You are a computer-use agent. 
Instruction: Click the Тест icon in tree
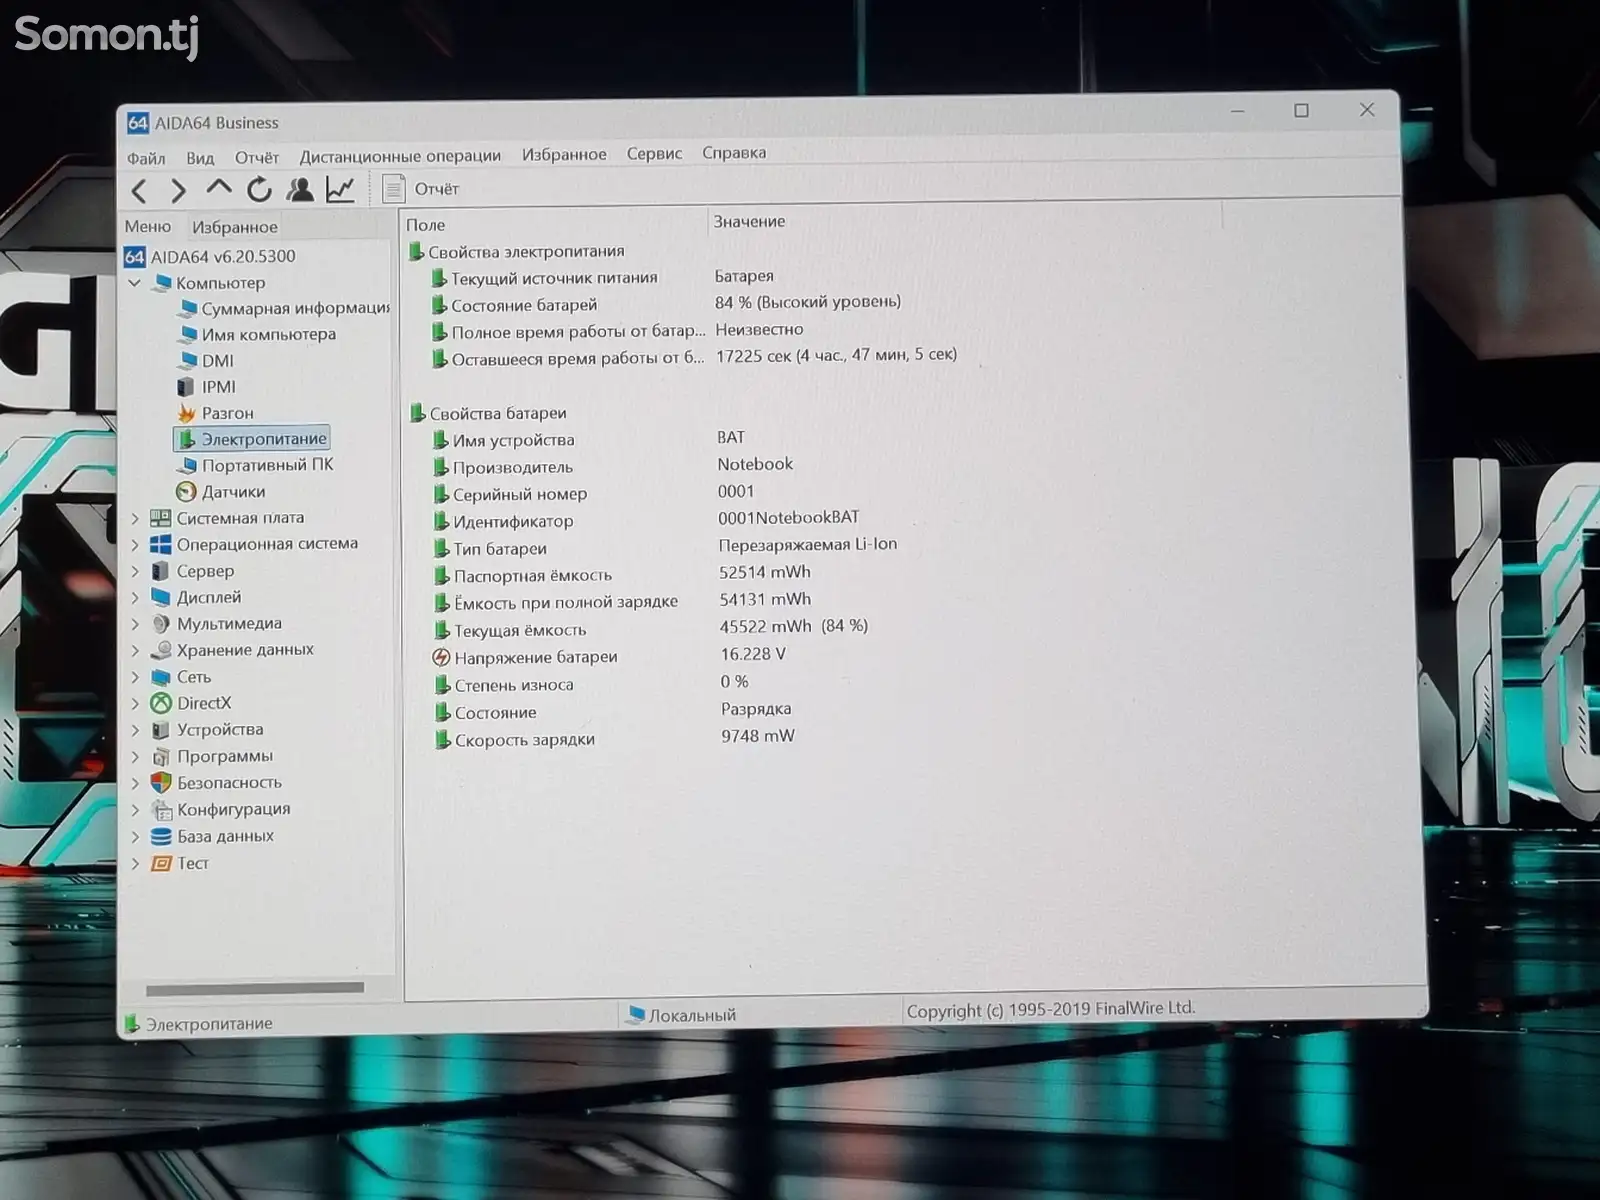pos(161,863)
